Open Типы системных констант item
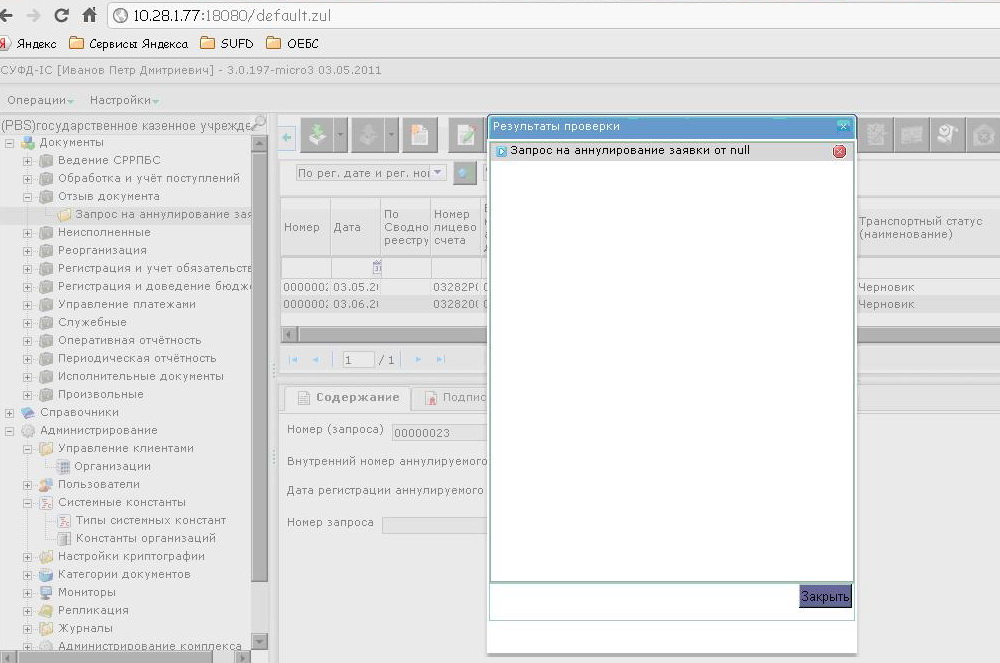1000x663 pixels. pyautogui.click(x=151, y=520)
